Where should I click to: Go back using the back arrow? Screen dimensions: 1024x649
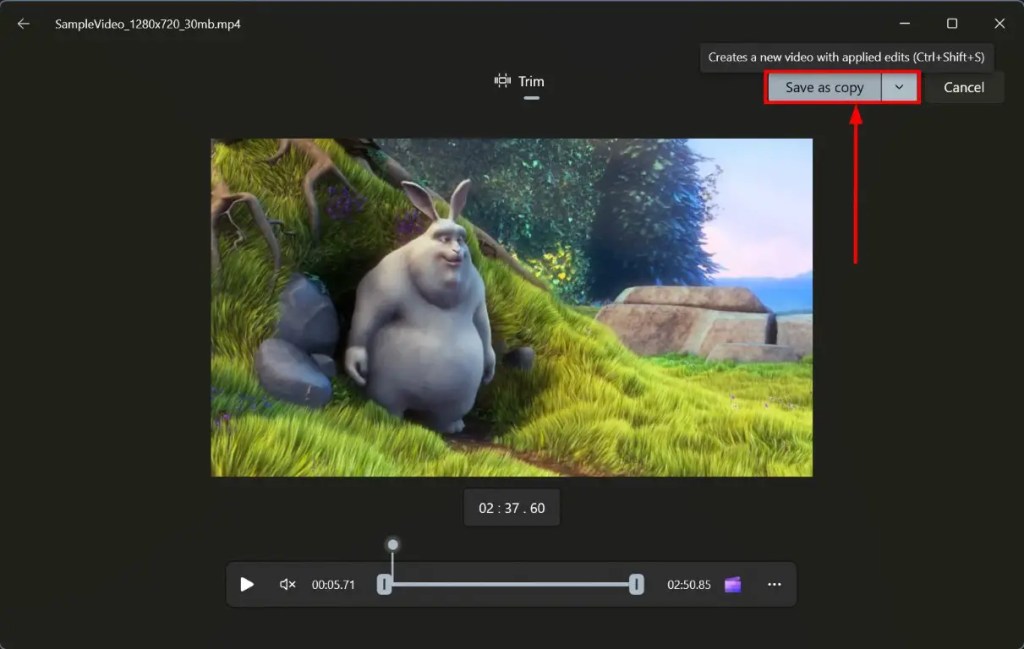click(24, 24)
